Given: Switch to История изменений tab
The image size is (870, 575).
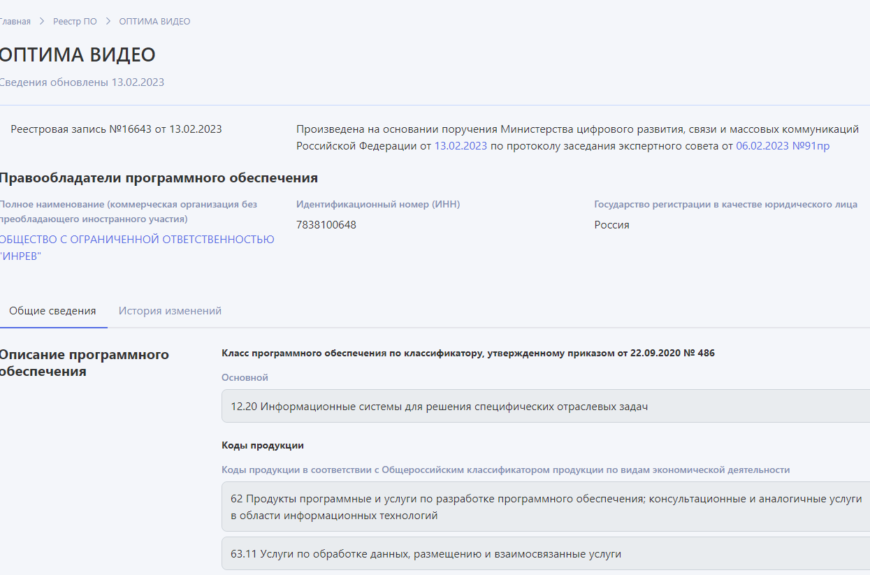Looking at the screenshot, I should coord(170,311).
